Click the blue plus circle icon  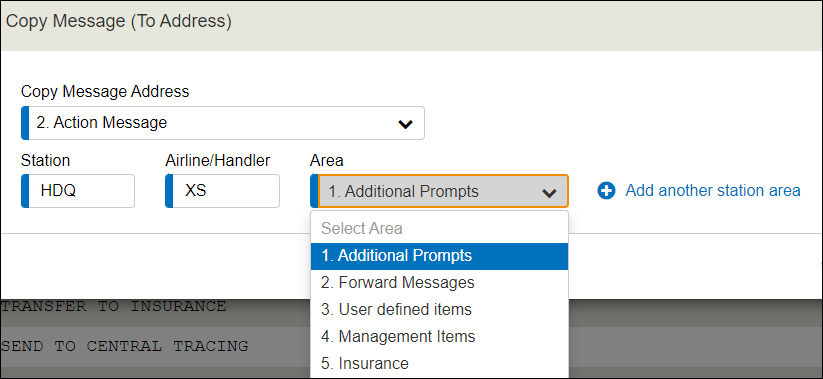point(606,191)
